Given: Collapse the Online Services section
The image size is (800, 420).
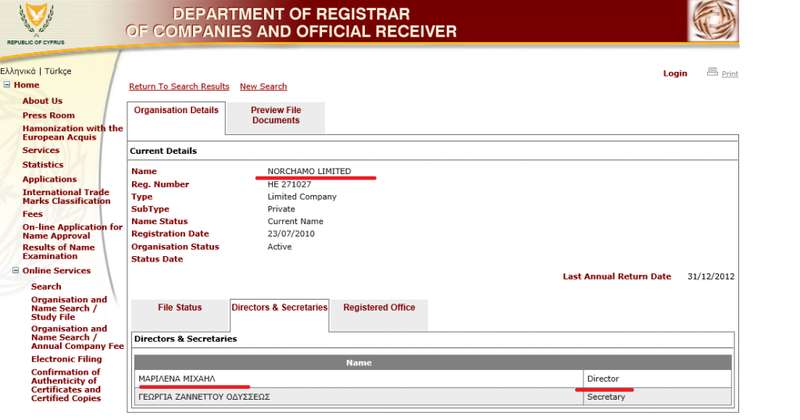Looking at the screenshot, I should point(15,271).
